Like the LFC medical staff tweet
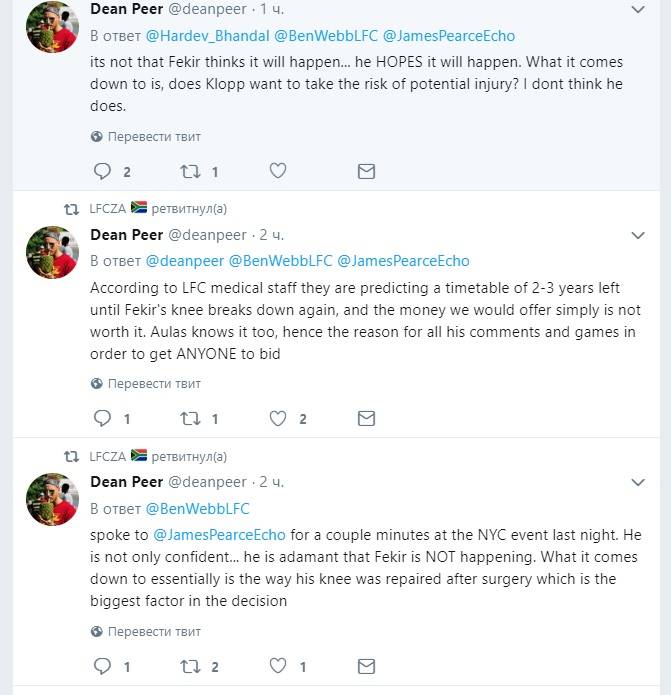The image size is (671, 695). tap(279, 419)
